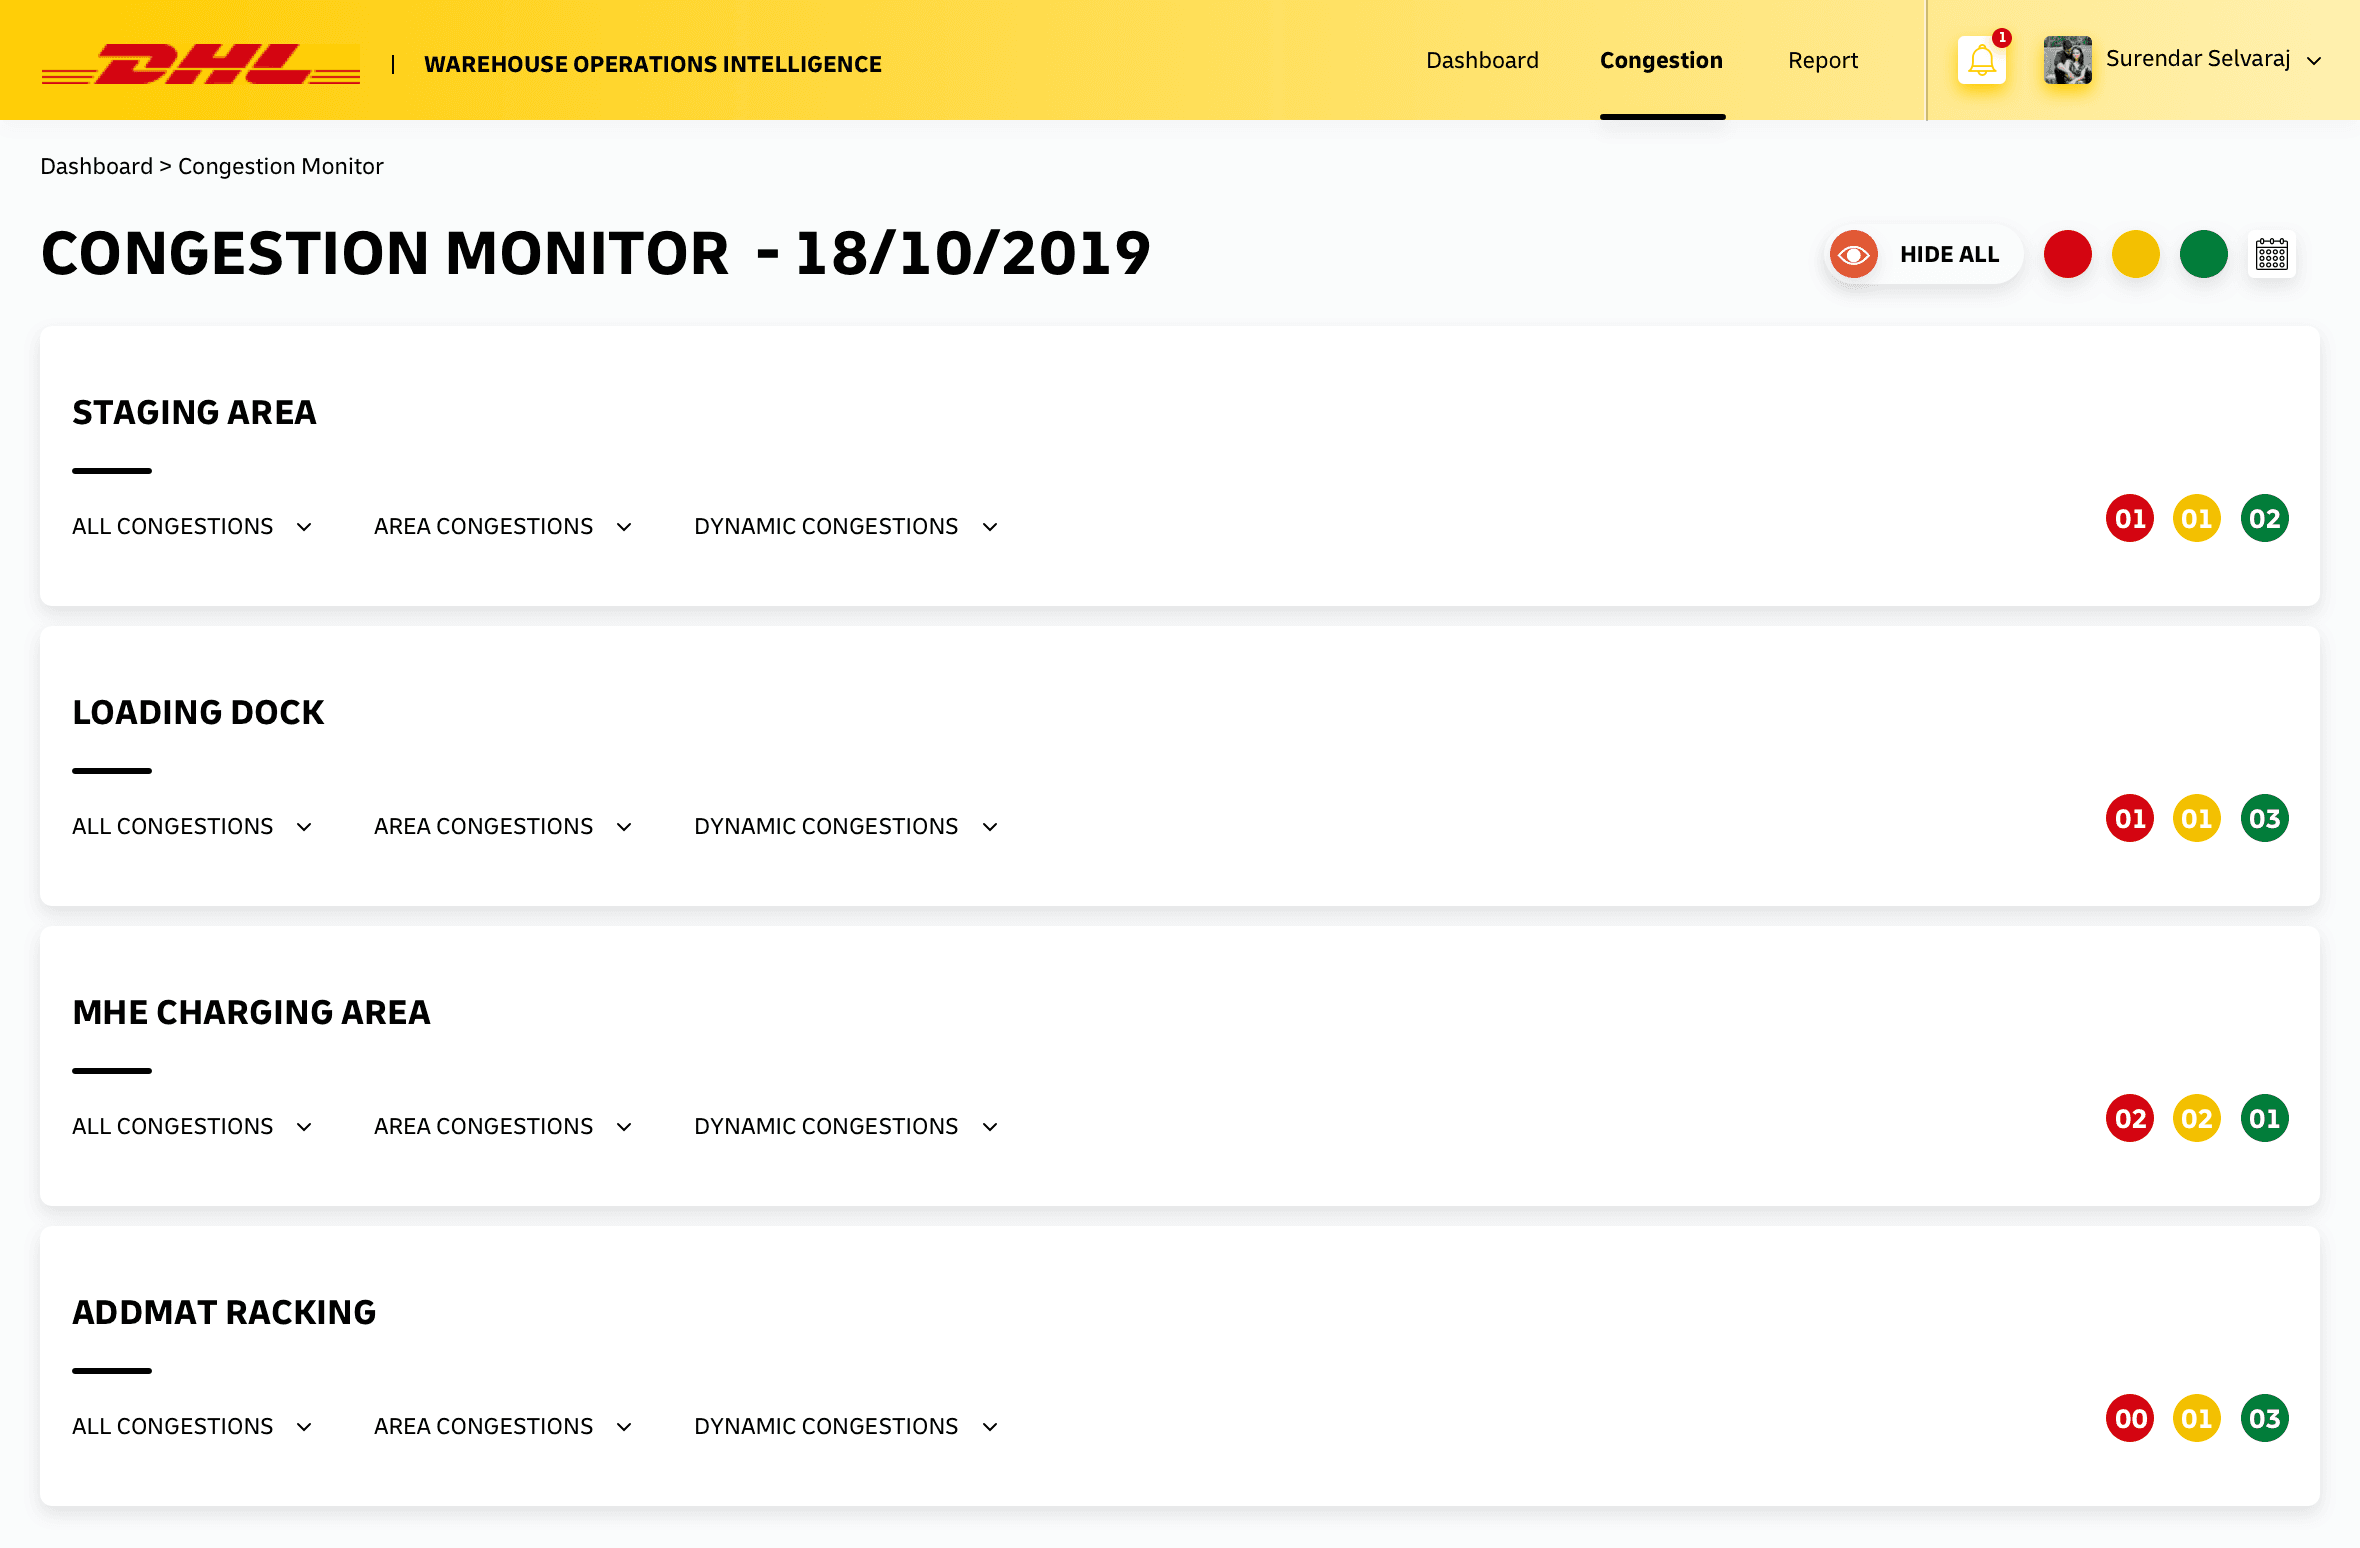Click yellow 01 badge in Staging Area
The height and width of the screenshot is (1548, 2360).
[2196, 518]
